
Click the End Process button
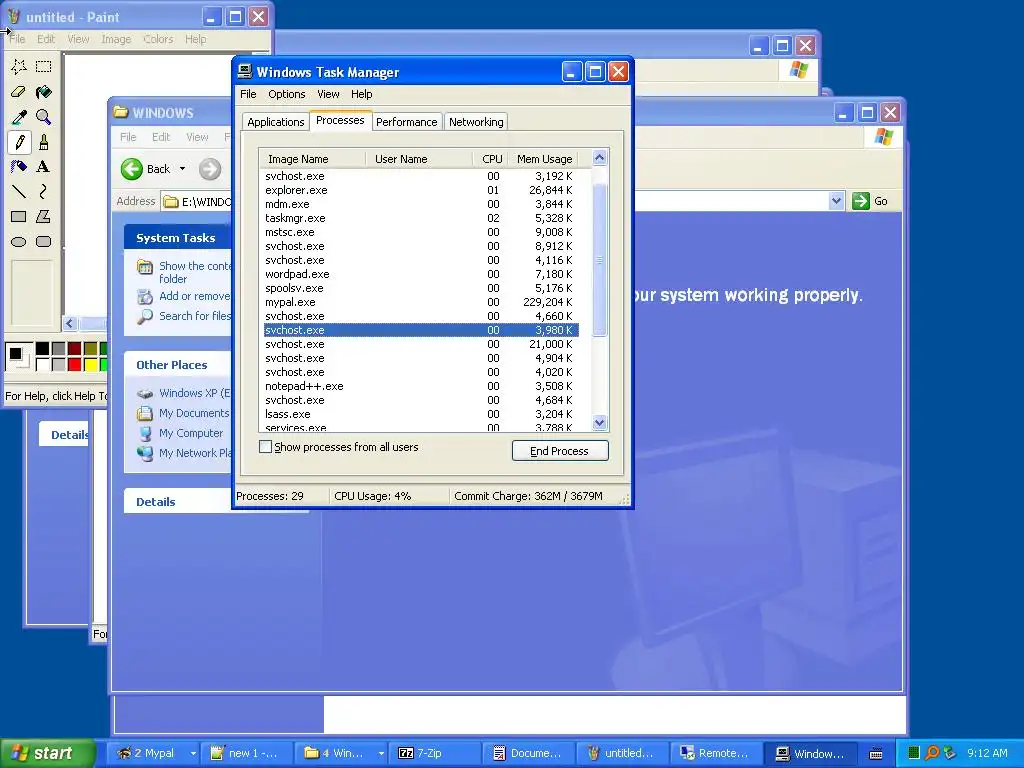click(x=560, y=451)
